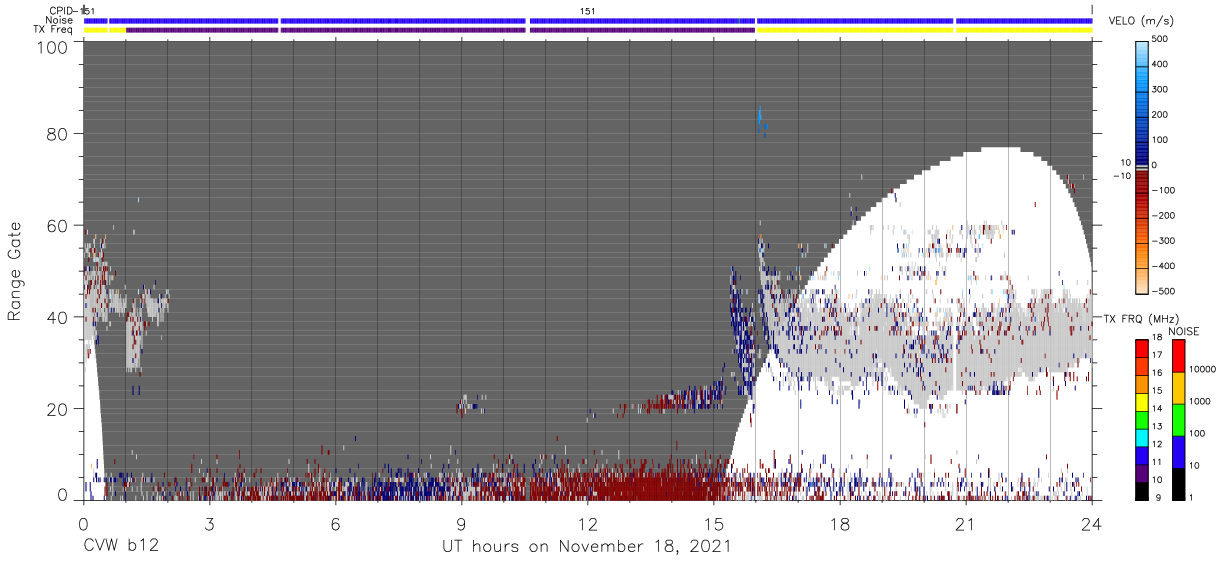
Task: Click the orange 1000–10000 NOISE legend swatch
Action: point(1179,387)
